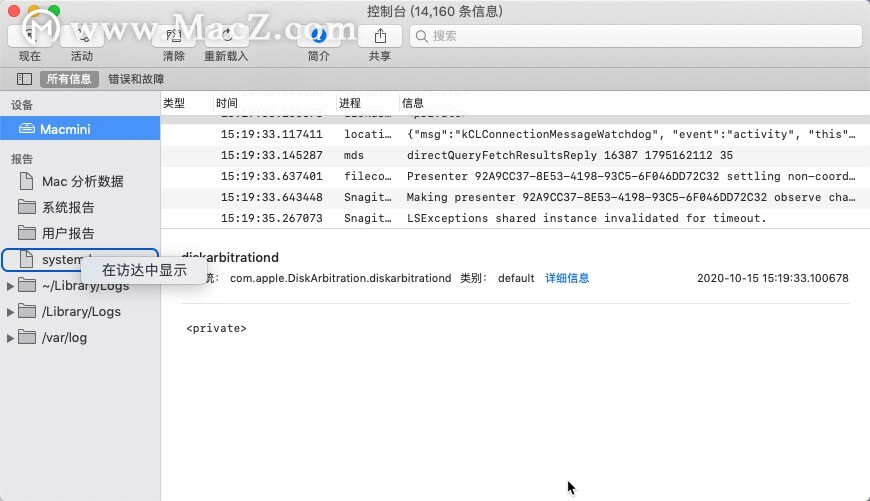
Task: Click the 2020-10-15 15:19:33.100678 timestamp
Action: pyautogui.click(x=773, y=278)
